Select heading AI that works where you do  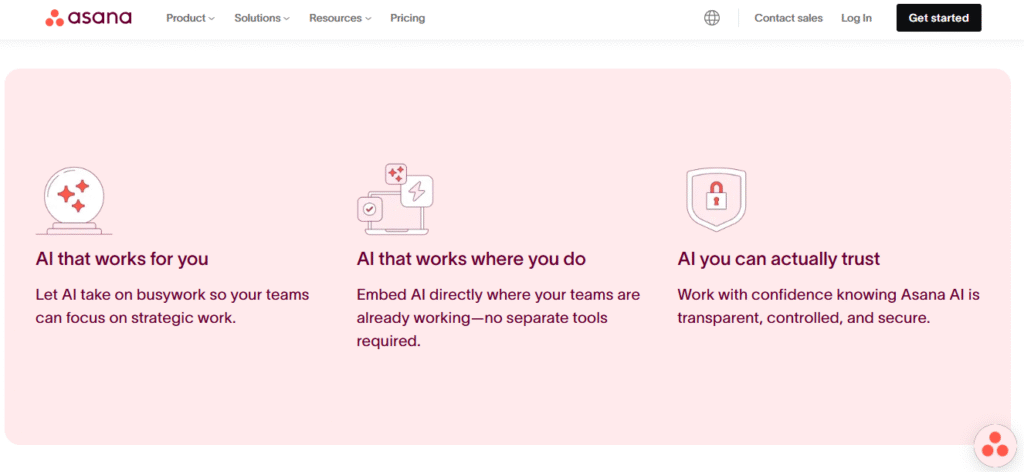[x=471, y=259]
